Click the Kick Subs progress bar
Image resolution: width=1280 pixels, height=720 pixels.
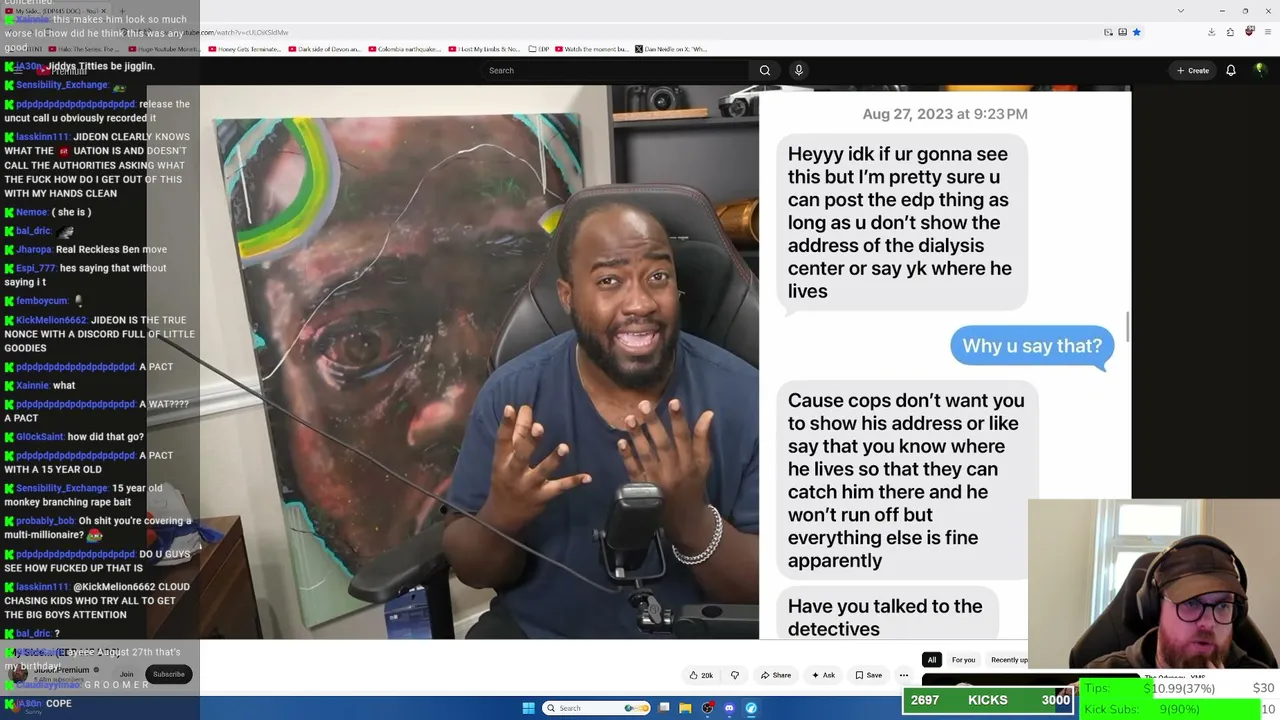pyautogui.click(x=1180, y=709)
